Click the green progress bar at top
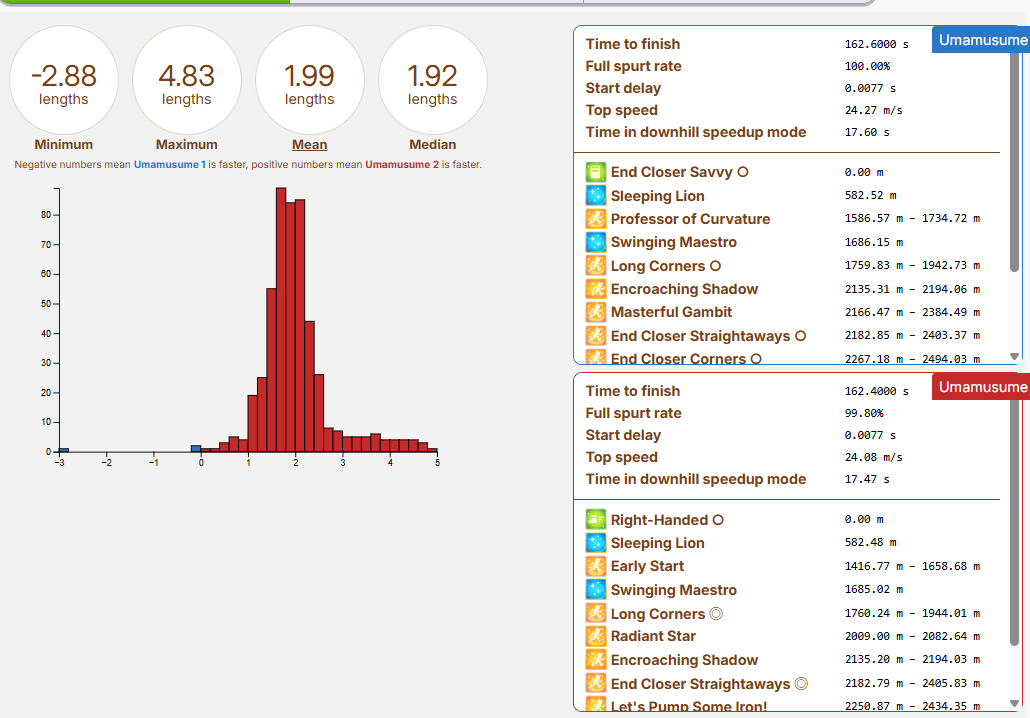The image size is (1030, 718). [x=145, y=2]
